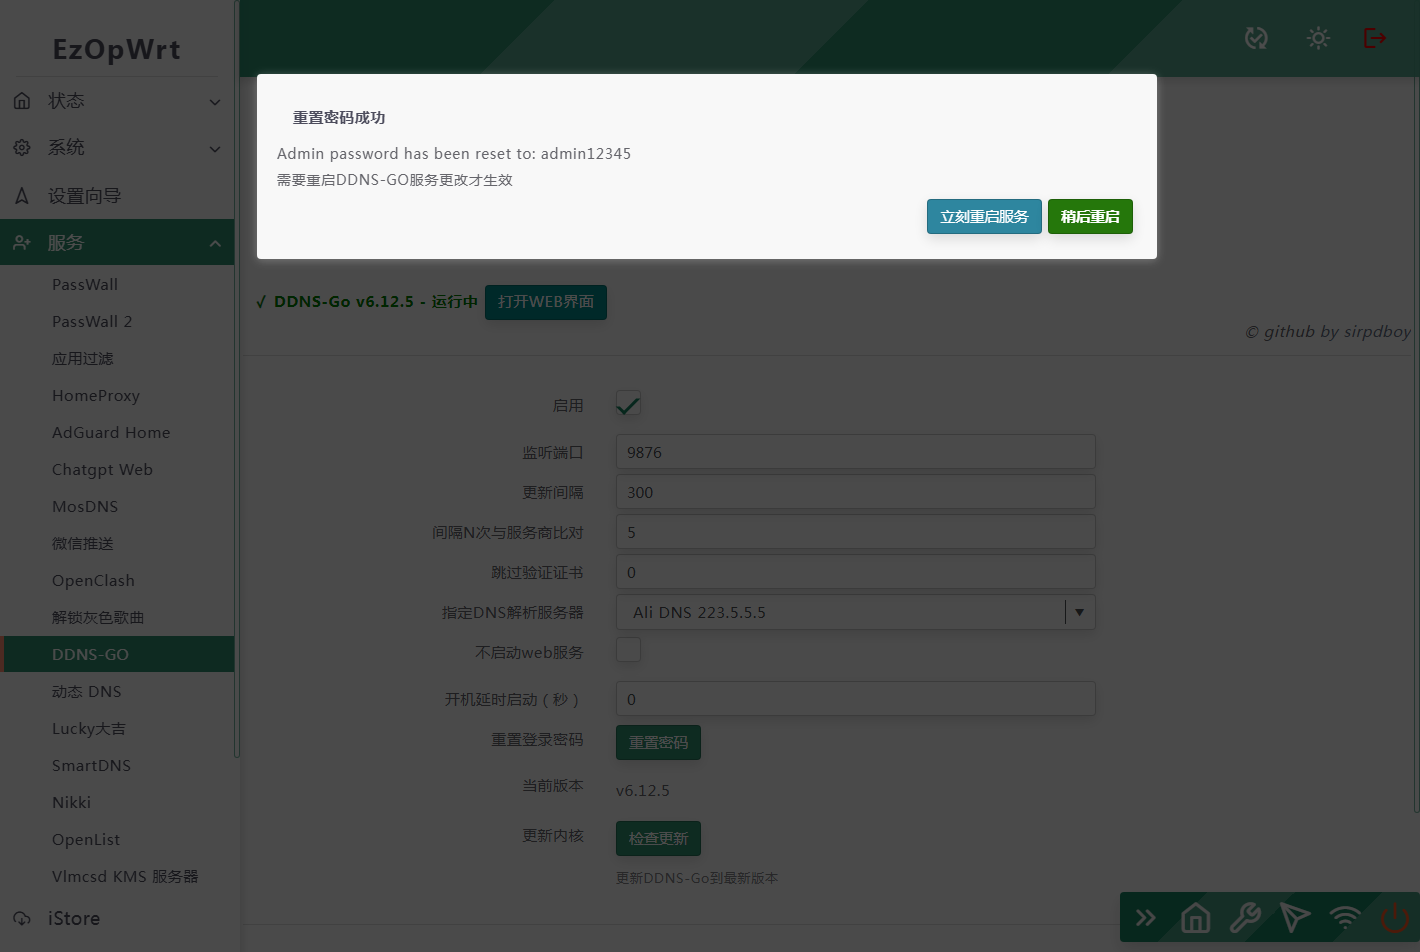Click the EzOpWrt logo title

(x=117, y=50)
